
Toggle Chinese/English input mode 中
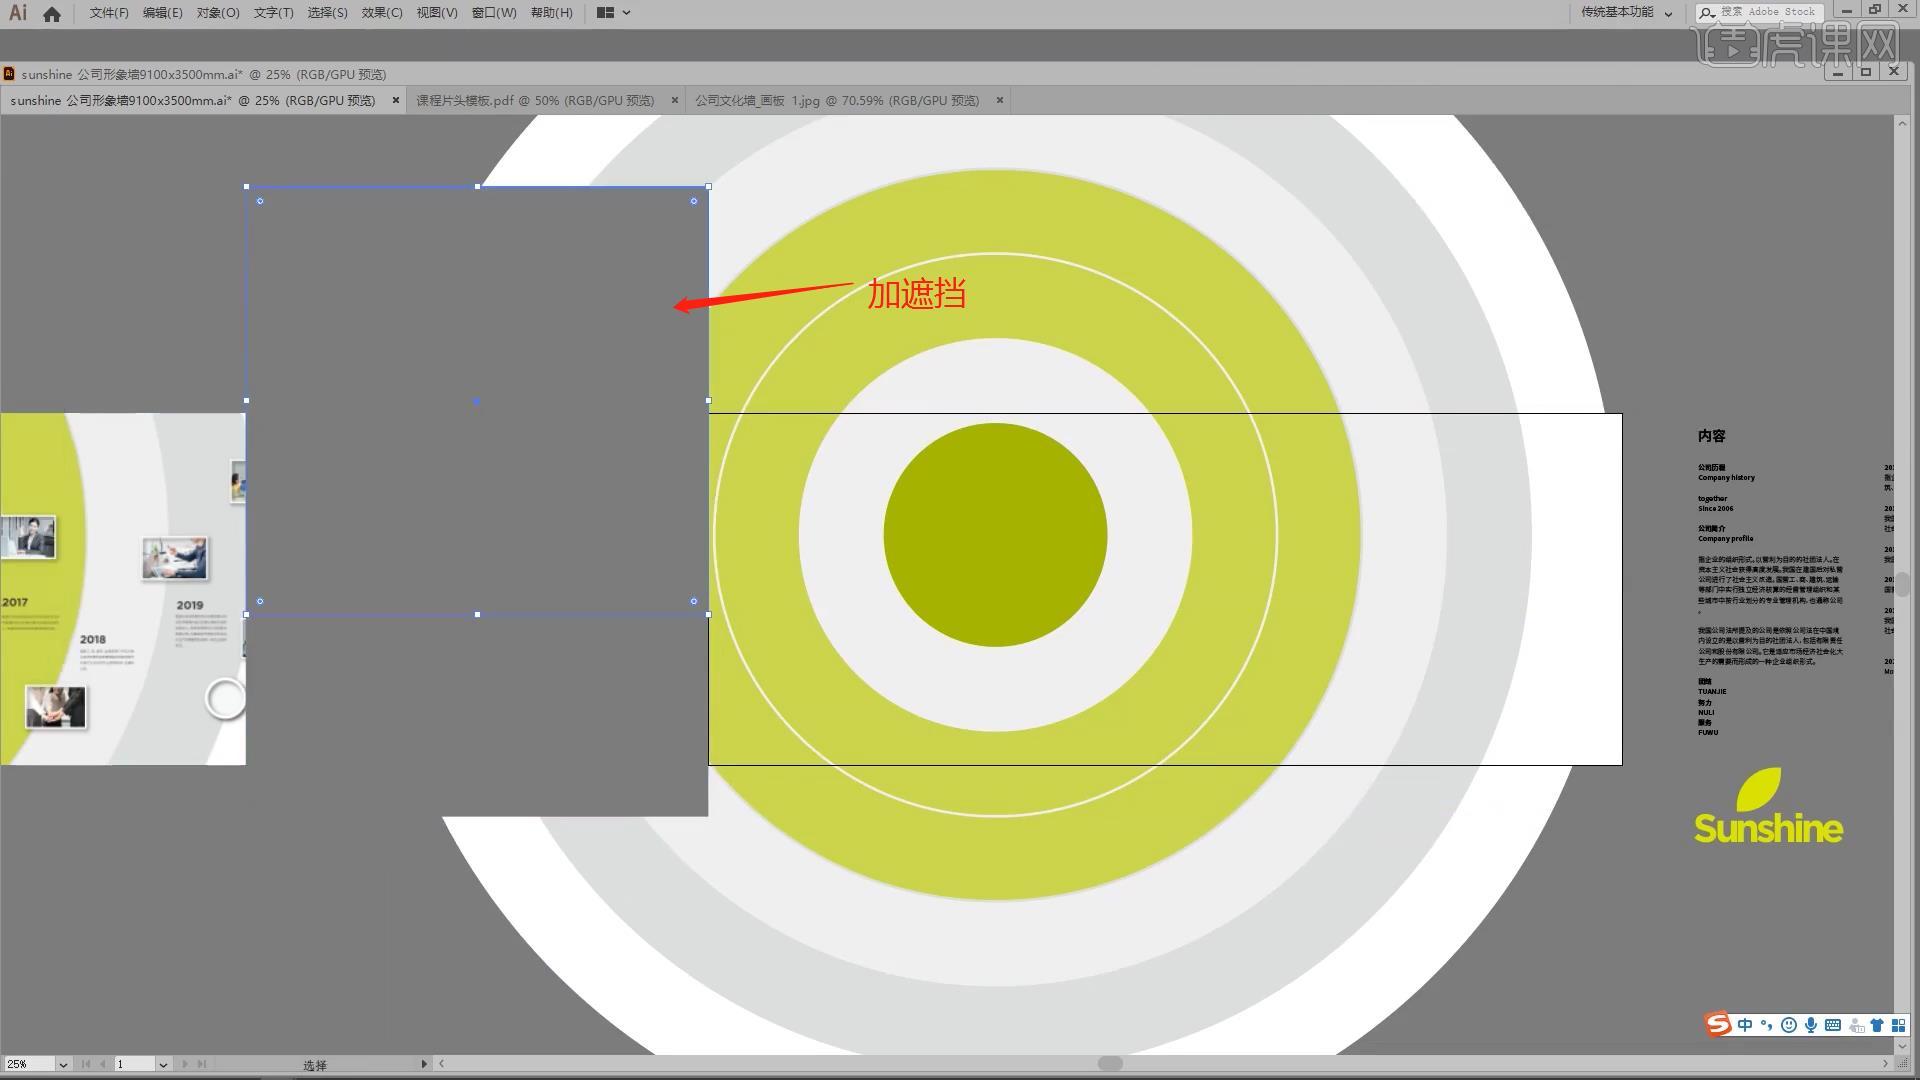pos(1745,1025)
